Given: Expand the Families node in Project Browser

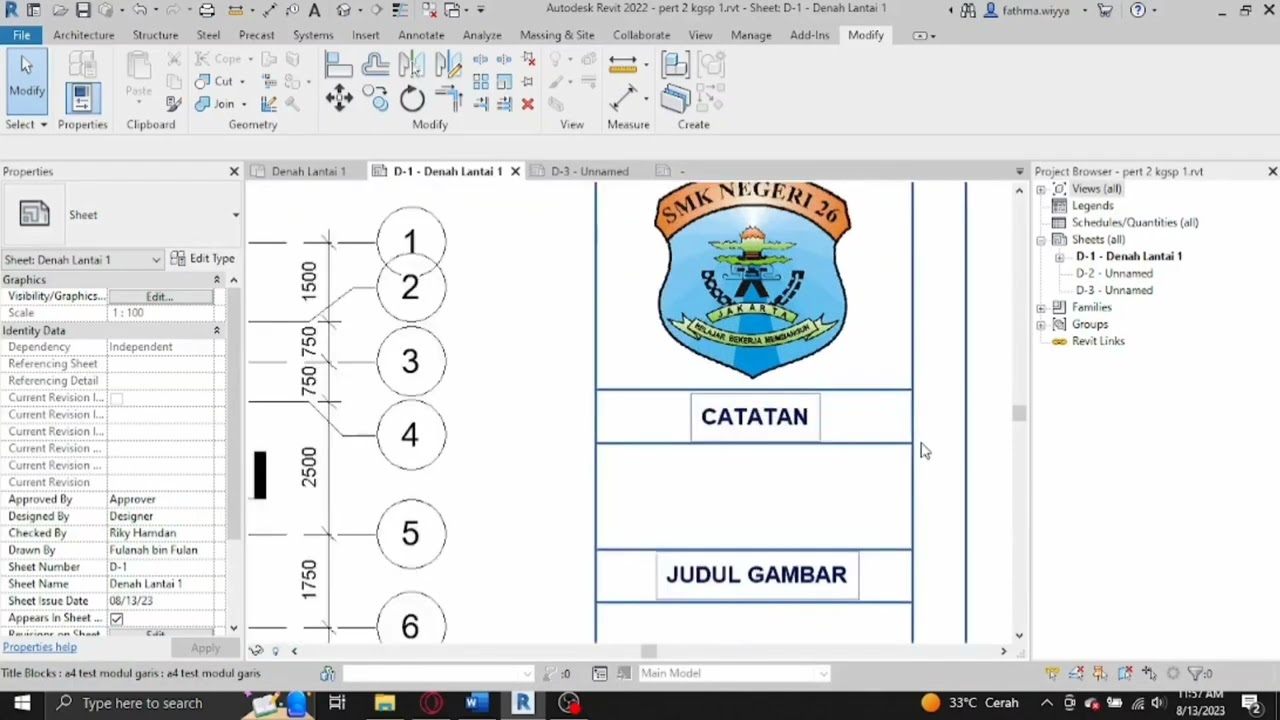Looking at the screenshot, I should [x=1041, y=308].
